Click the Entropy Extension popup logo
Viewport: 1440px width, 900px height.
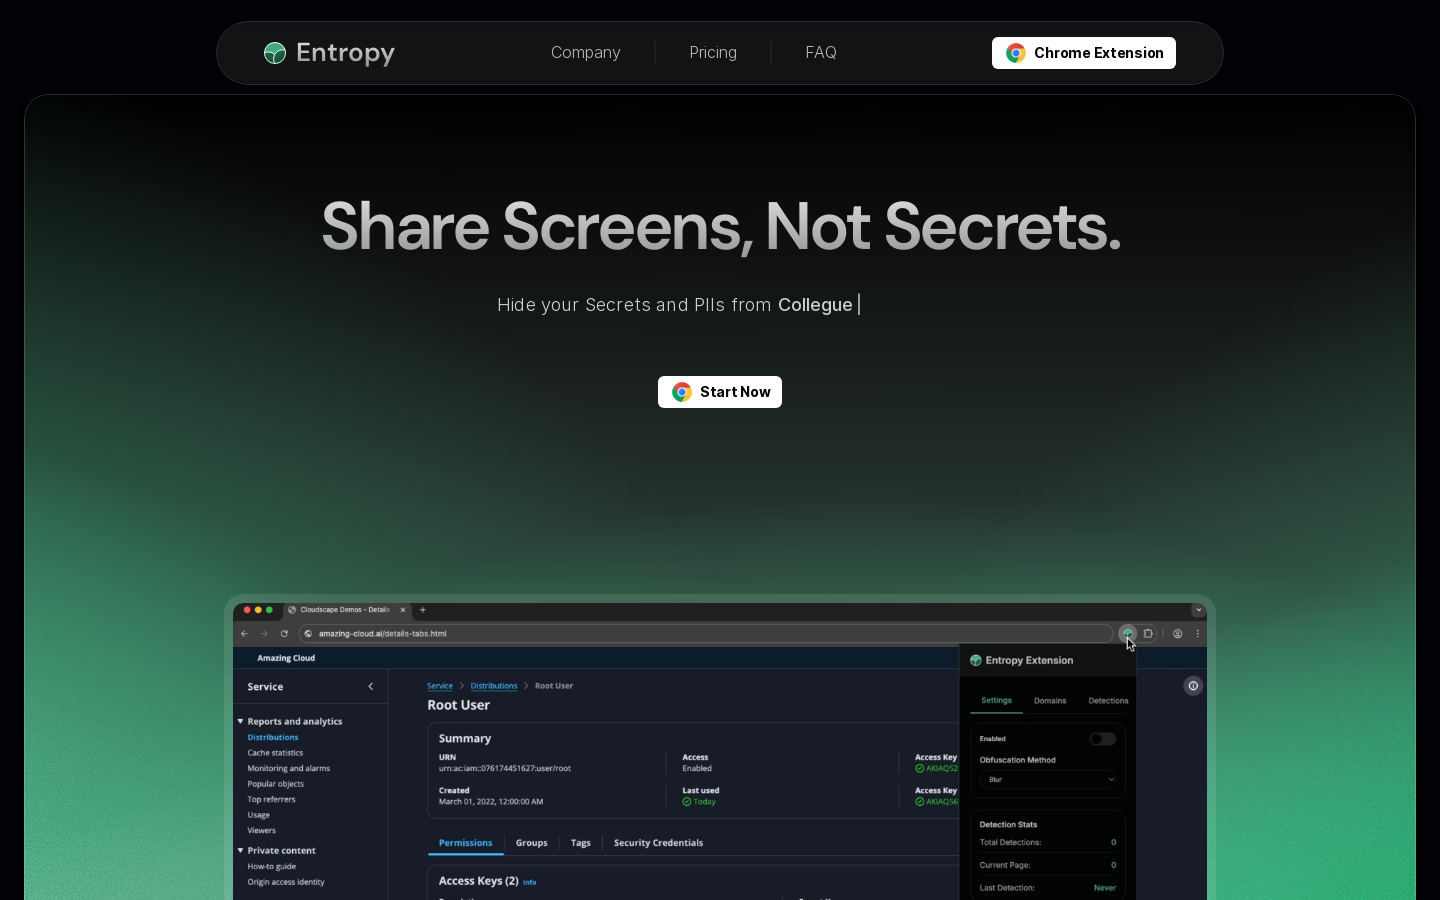pos(976,660)
